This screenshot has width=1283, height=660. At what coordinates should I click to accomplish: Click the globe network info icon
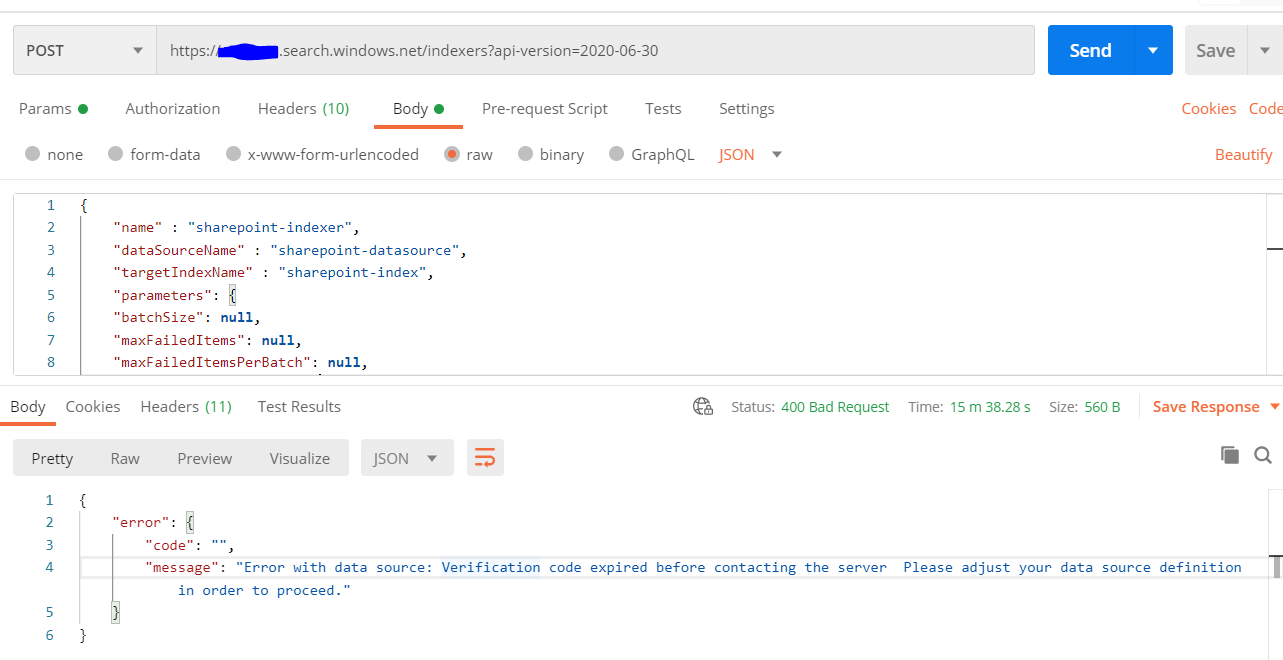[703, 407]
